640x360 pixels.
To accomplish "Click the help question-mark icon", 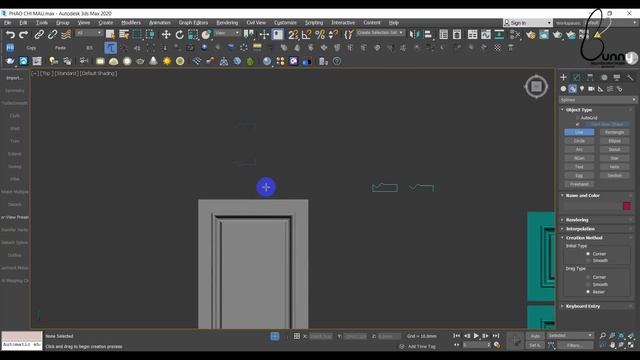I will tap(337, 61).
